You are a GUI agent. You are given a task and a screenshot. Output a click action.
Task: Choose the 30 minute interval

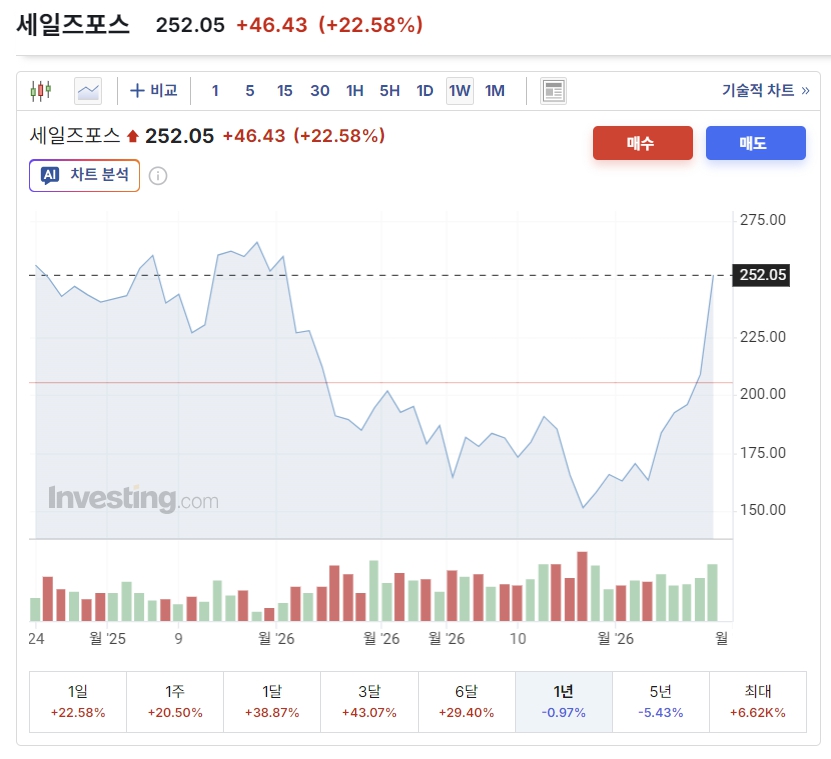click(320, 91)
